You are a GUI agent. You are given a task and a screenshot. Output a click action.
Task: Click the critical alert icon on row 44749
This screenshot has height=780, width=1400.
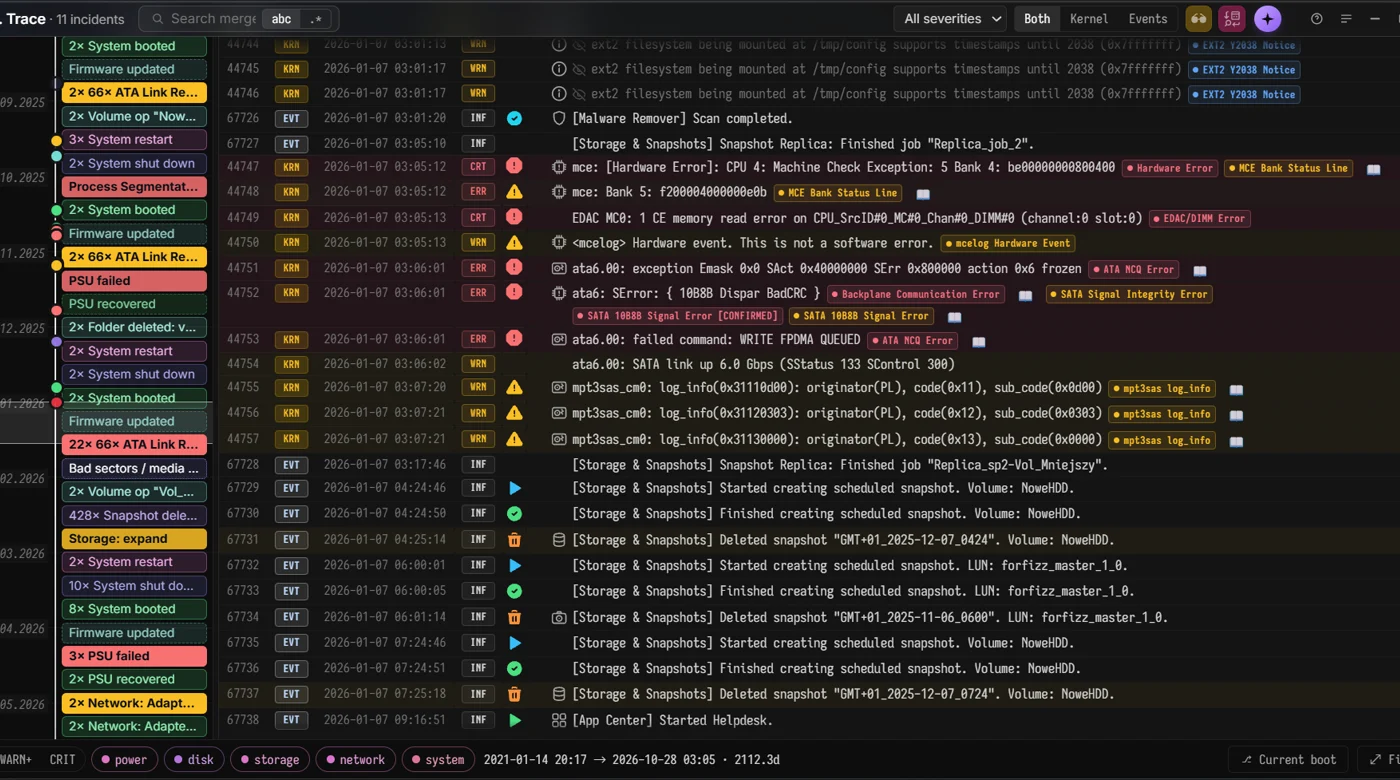514,217
